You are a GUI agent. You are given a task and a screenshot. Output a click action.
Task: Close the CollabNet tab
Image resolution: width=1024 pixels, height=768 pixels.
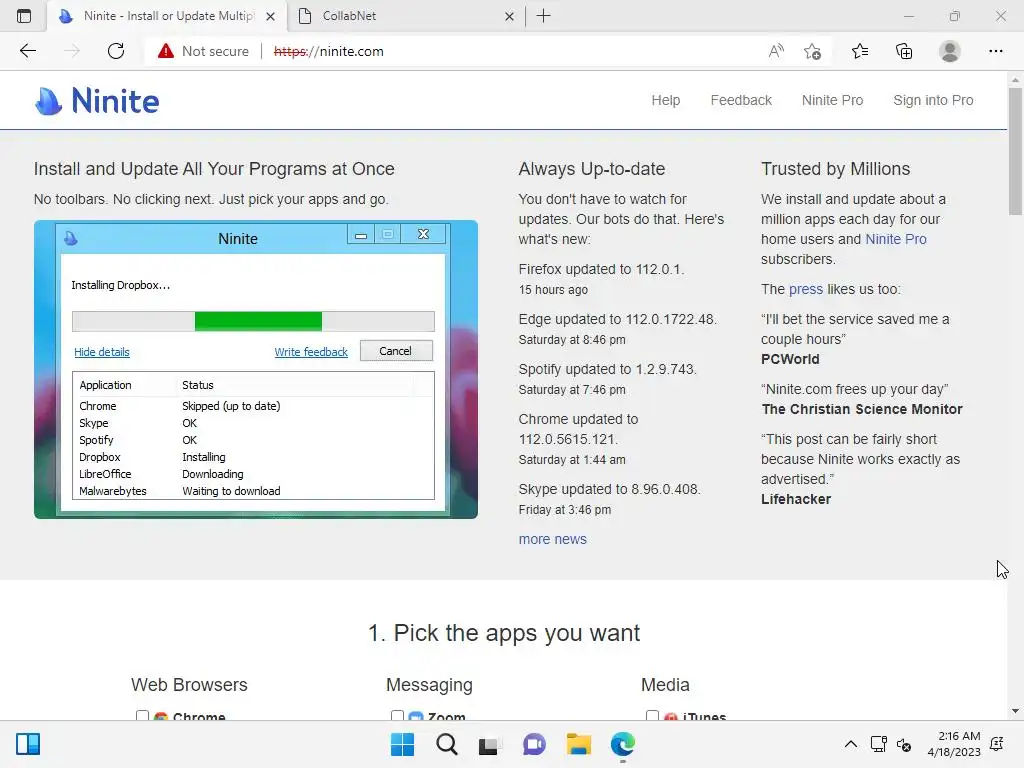(x=509, y=16)
